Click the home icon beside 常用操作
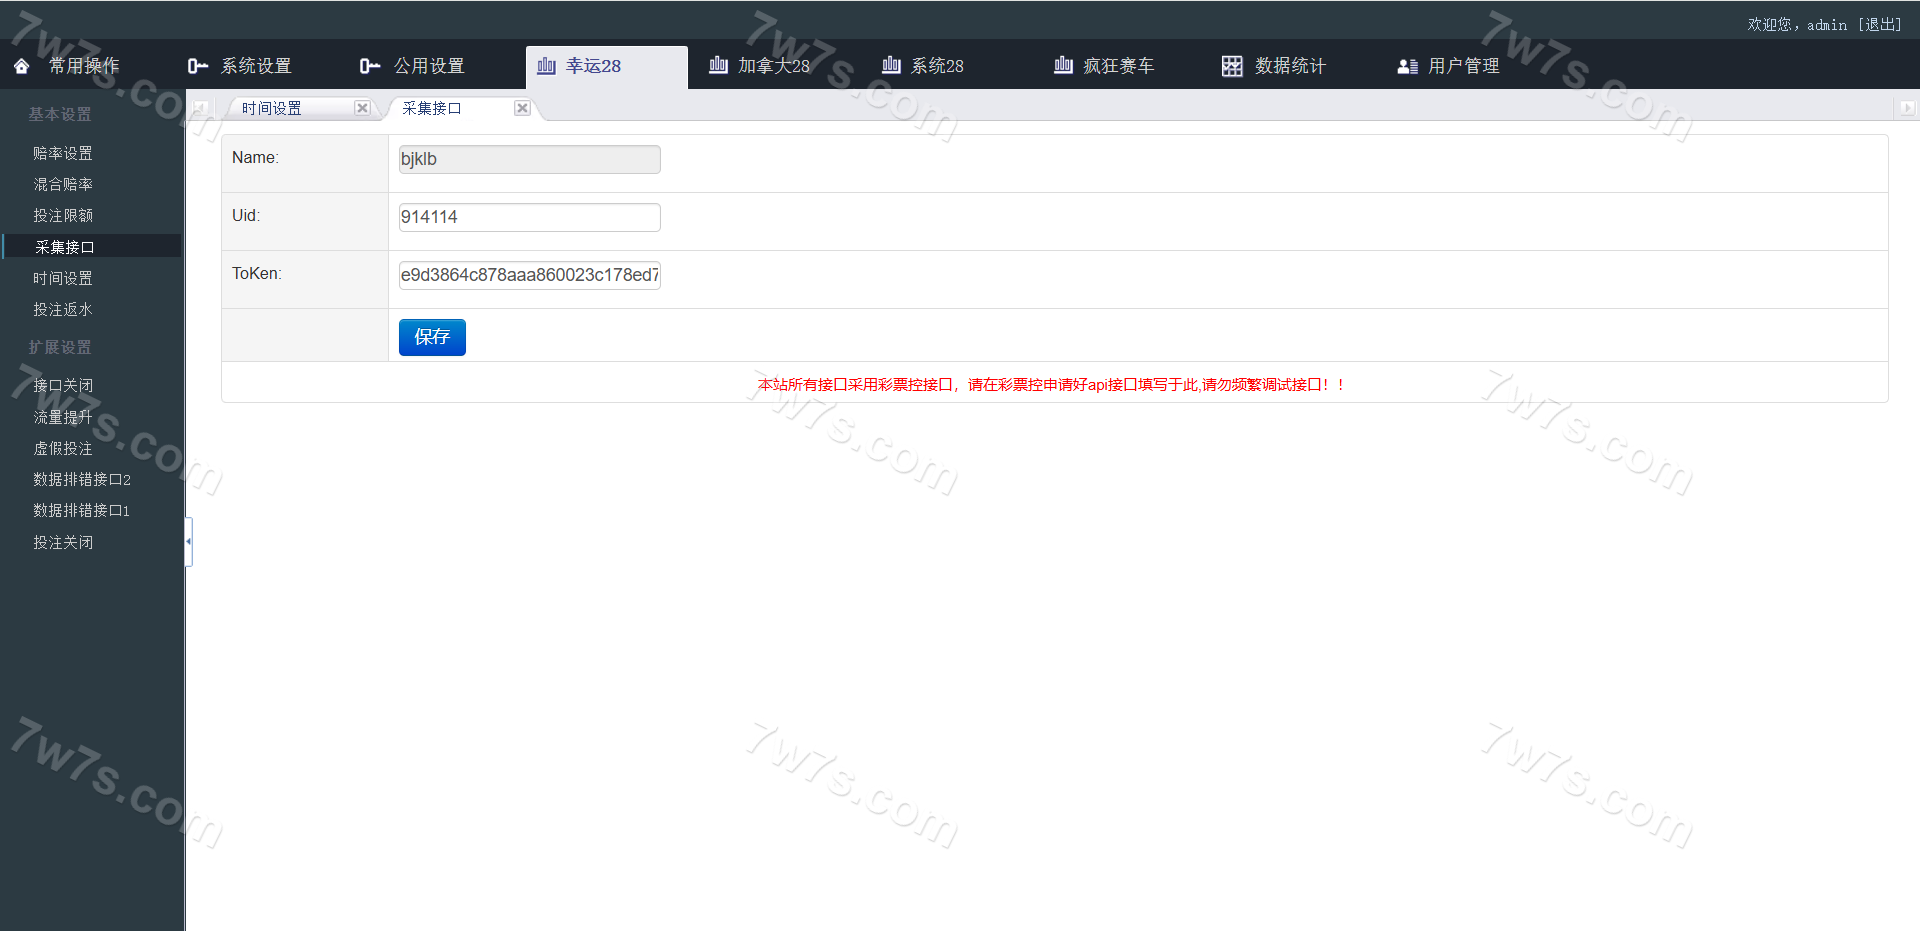 click(22, 66)
